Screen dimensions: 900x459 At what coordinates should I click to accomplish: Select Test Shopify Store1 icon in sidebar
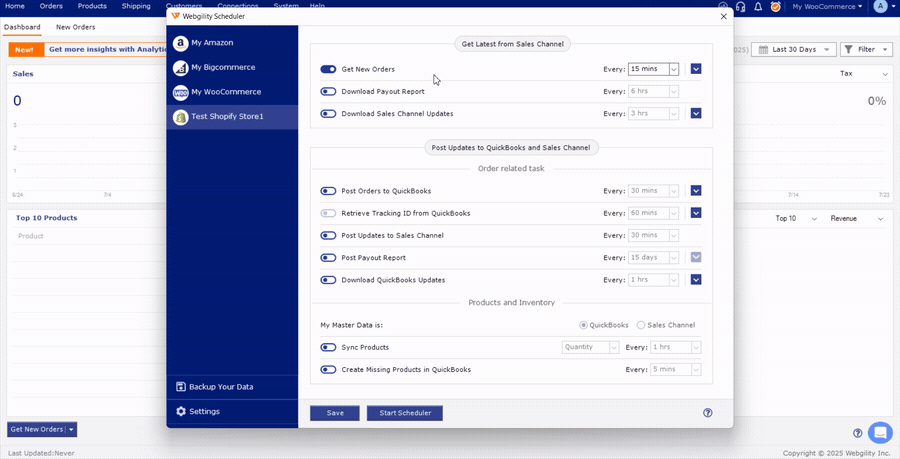coord(180,117)
